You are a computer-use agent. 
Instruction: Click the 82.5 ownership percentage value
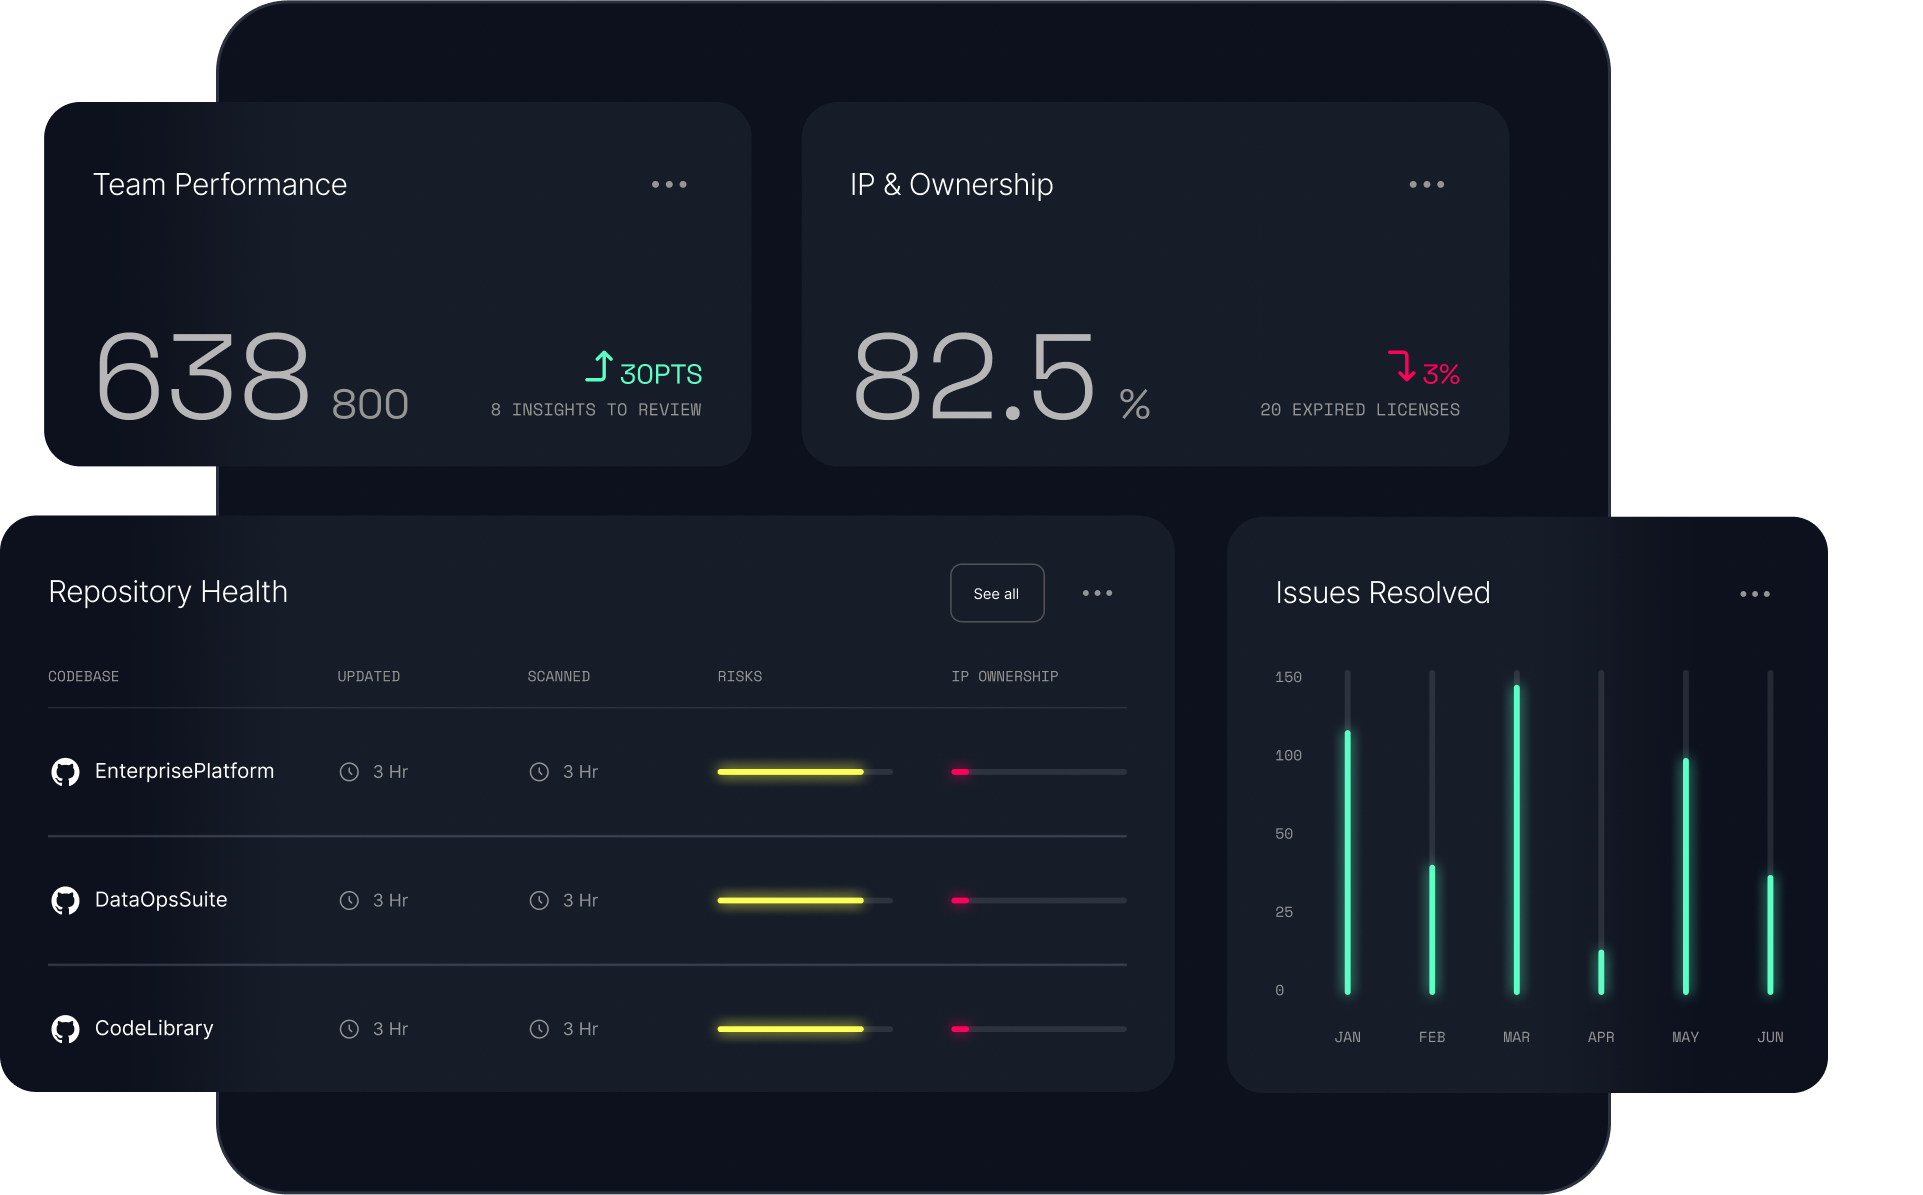click(x=975, y=377)
